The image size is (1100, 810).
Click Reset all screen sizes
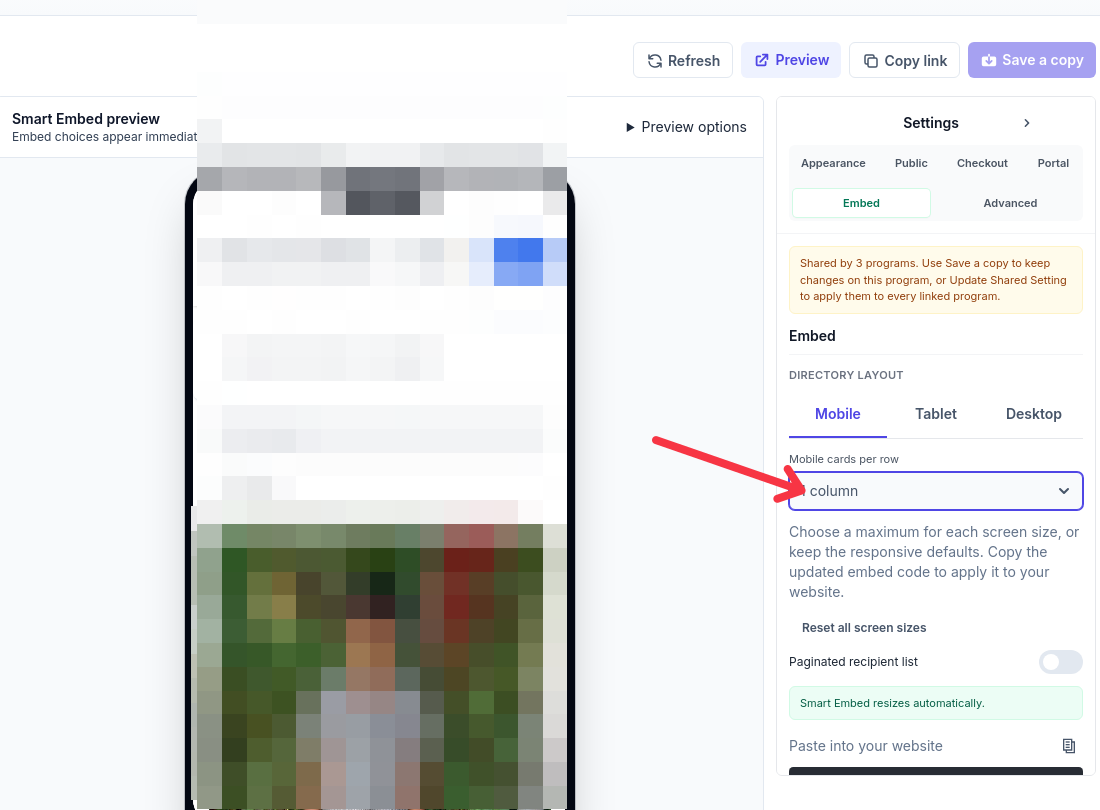(x=864, y=628)
